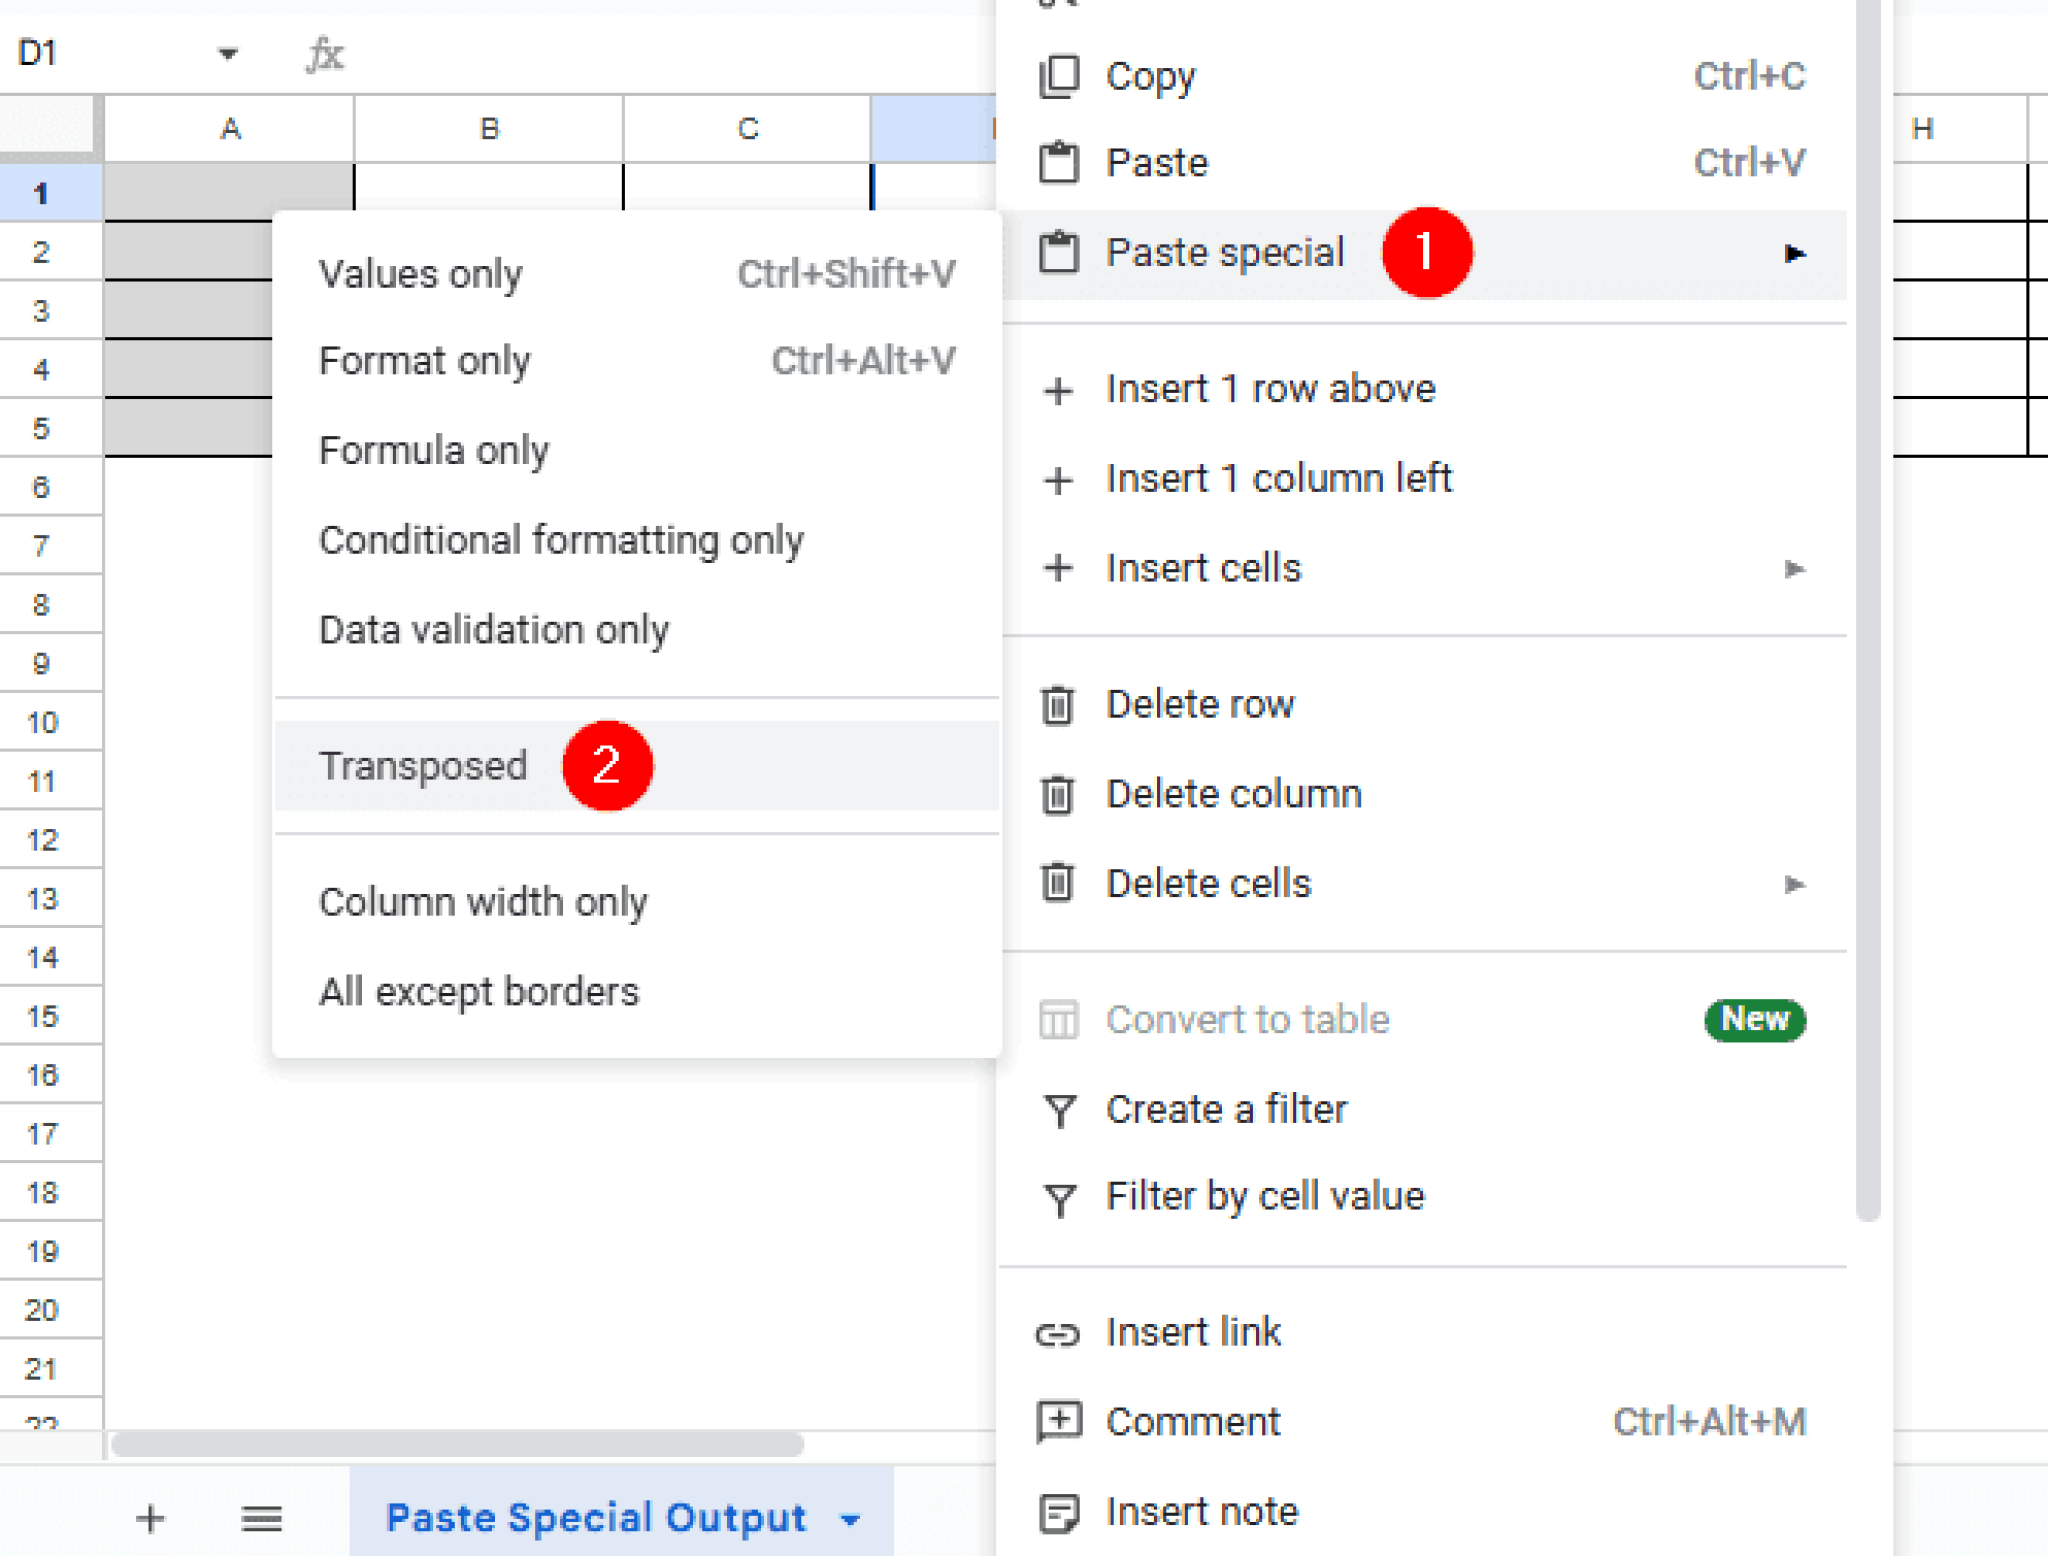This screenshot has height=1556, width=2048.
Task: Click the Copy icon in the context menu
Action: pos(1059,75)
